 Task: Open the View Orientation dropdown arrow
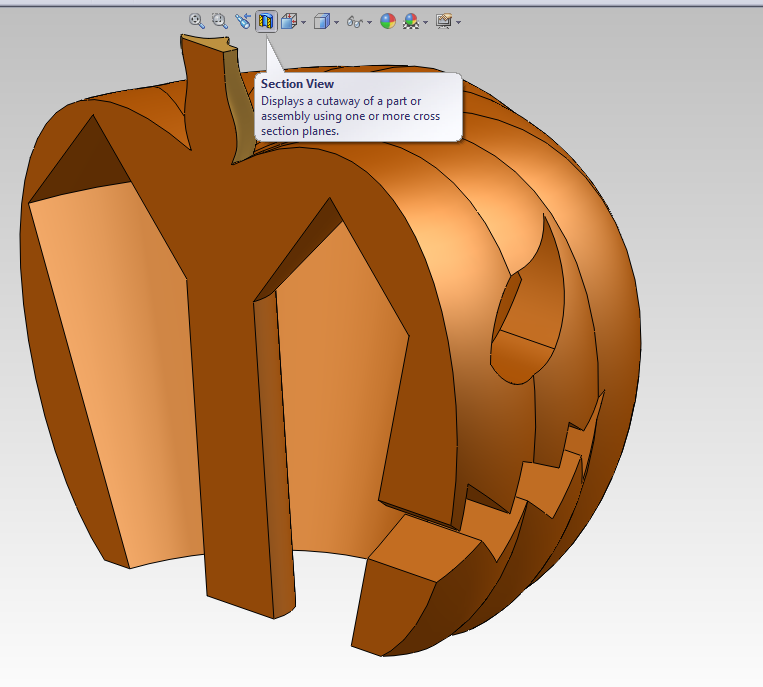(x=304, y=22)
